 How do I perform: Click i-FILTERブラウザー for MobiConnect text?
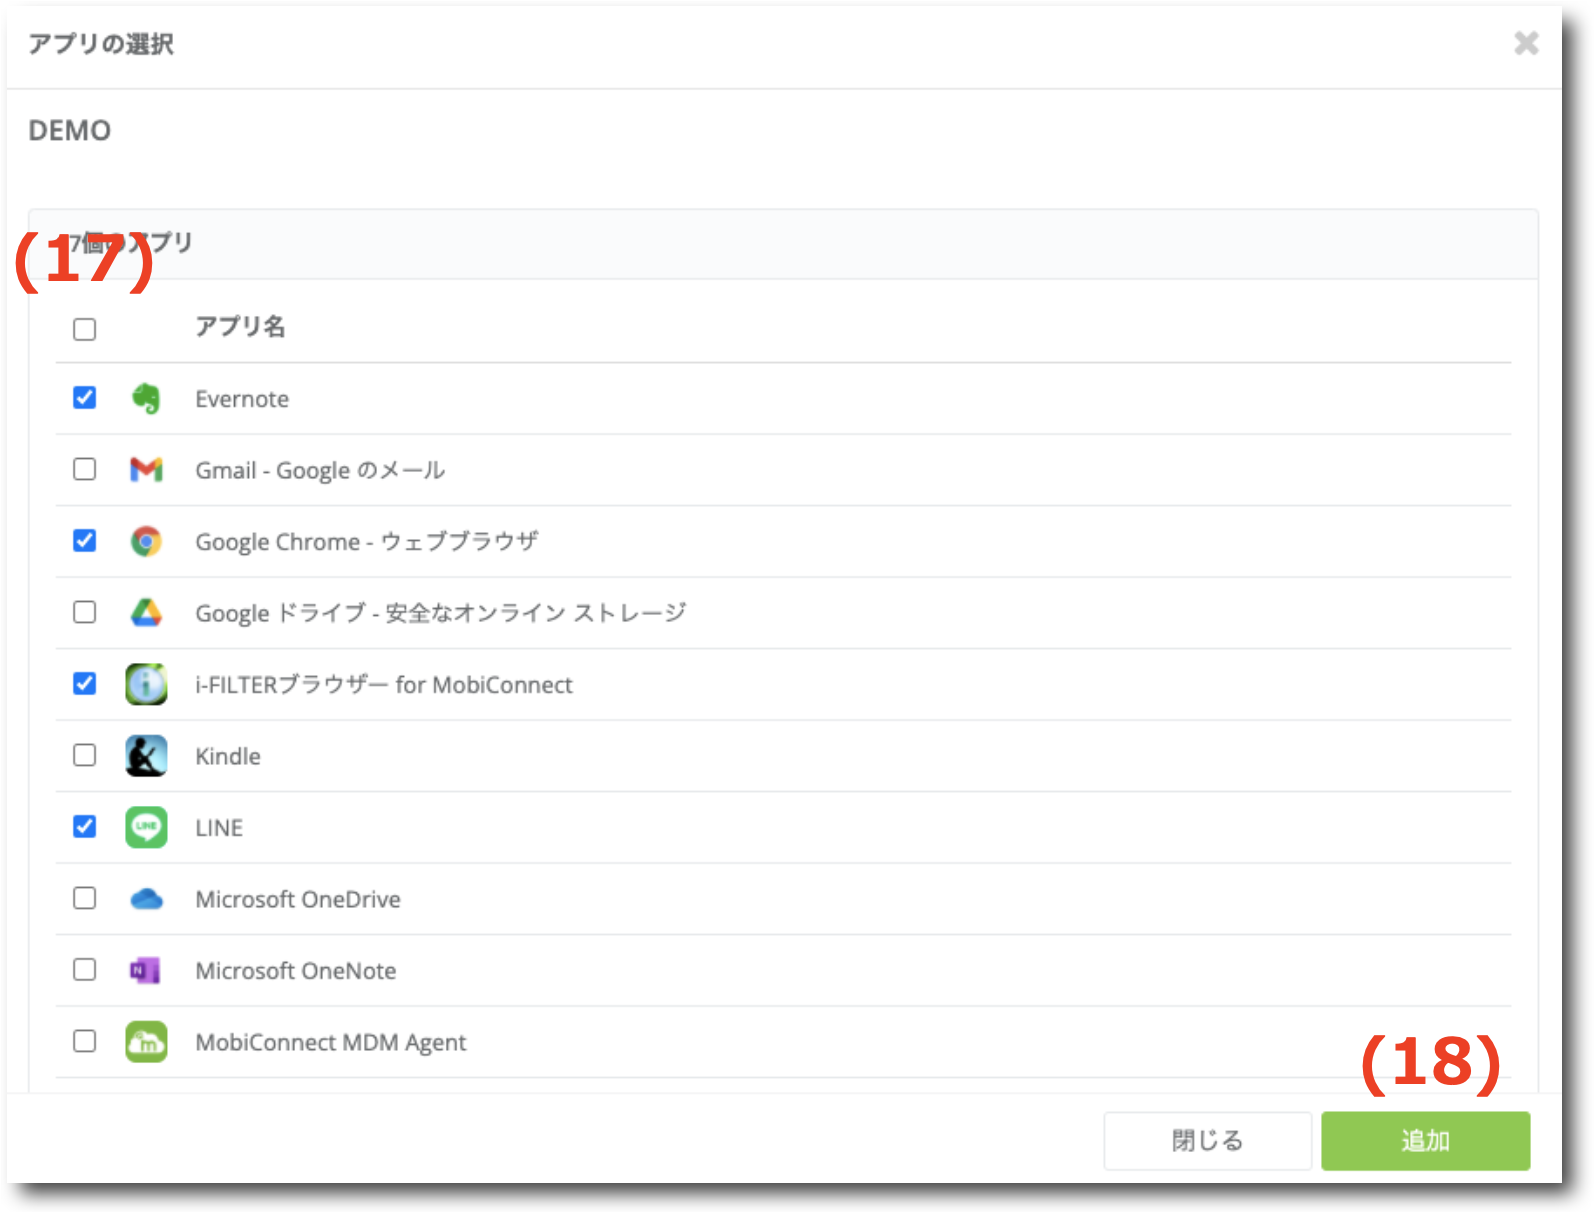click(384, 685)
